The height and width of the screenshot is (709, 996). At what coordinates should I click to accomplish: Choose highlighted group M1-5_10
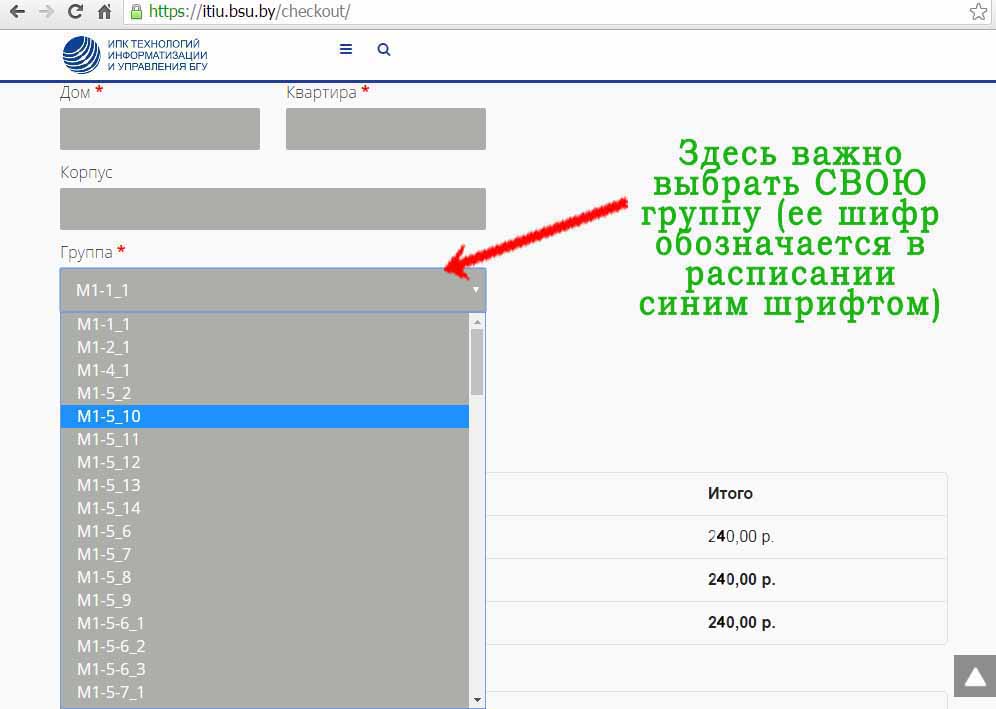pos(264,416)
